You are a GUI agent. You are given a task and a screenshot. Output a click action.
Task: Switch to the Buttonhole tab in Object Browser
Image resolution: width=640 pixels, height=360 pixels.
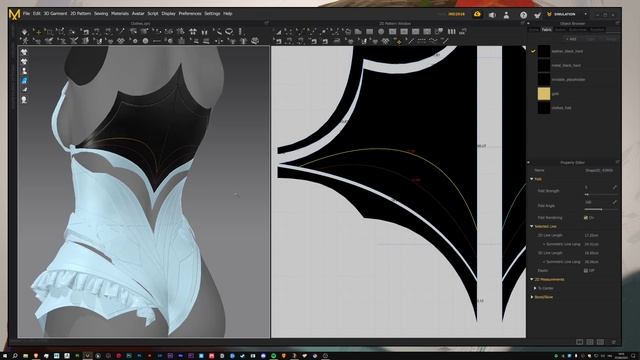point(578,29)
